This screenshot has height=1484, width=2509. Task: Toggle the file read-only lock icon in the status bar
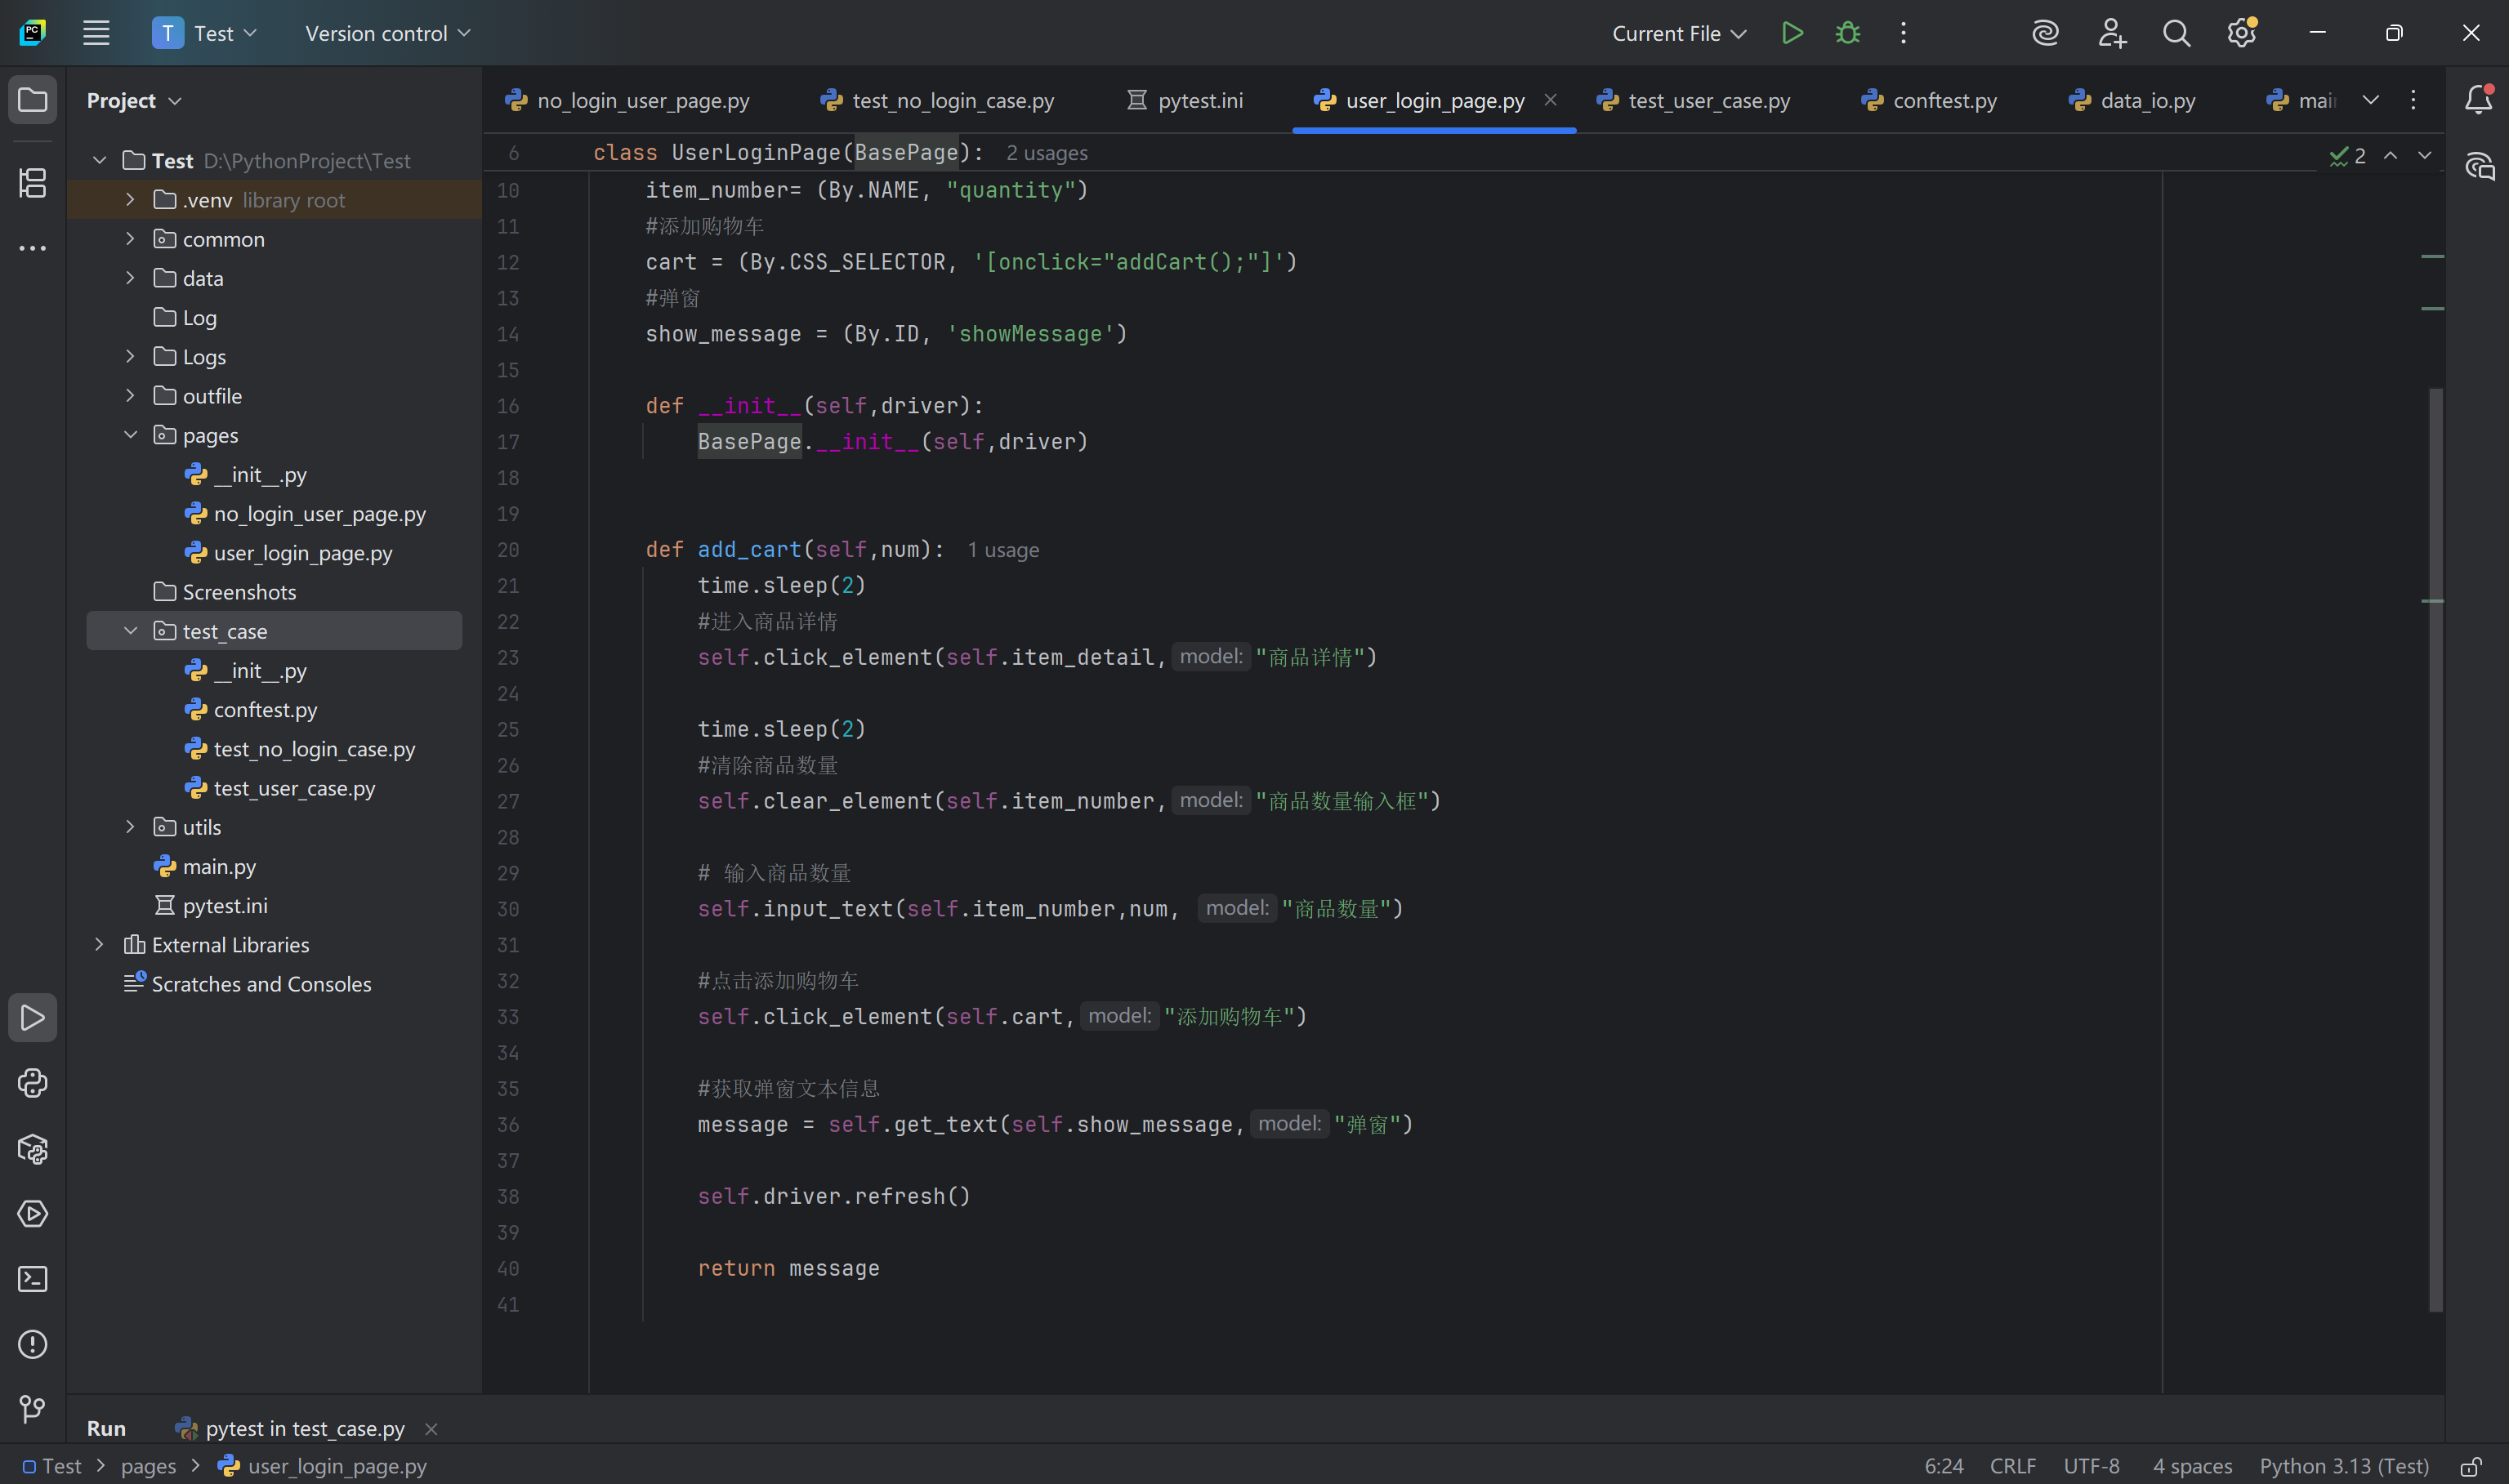coord(2470,1467)
